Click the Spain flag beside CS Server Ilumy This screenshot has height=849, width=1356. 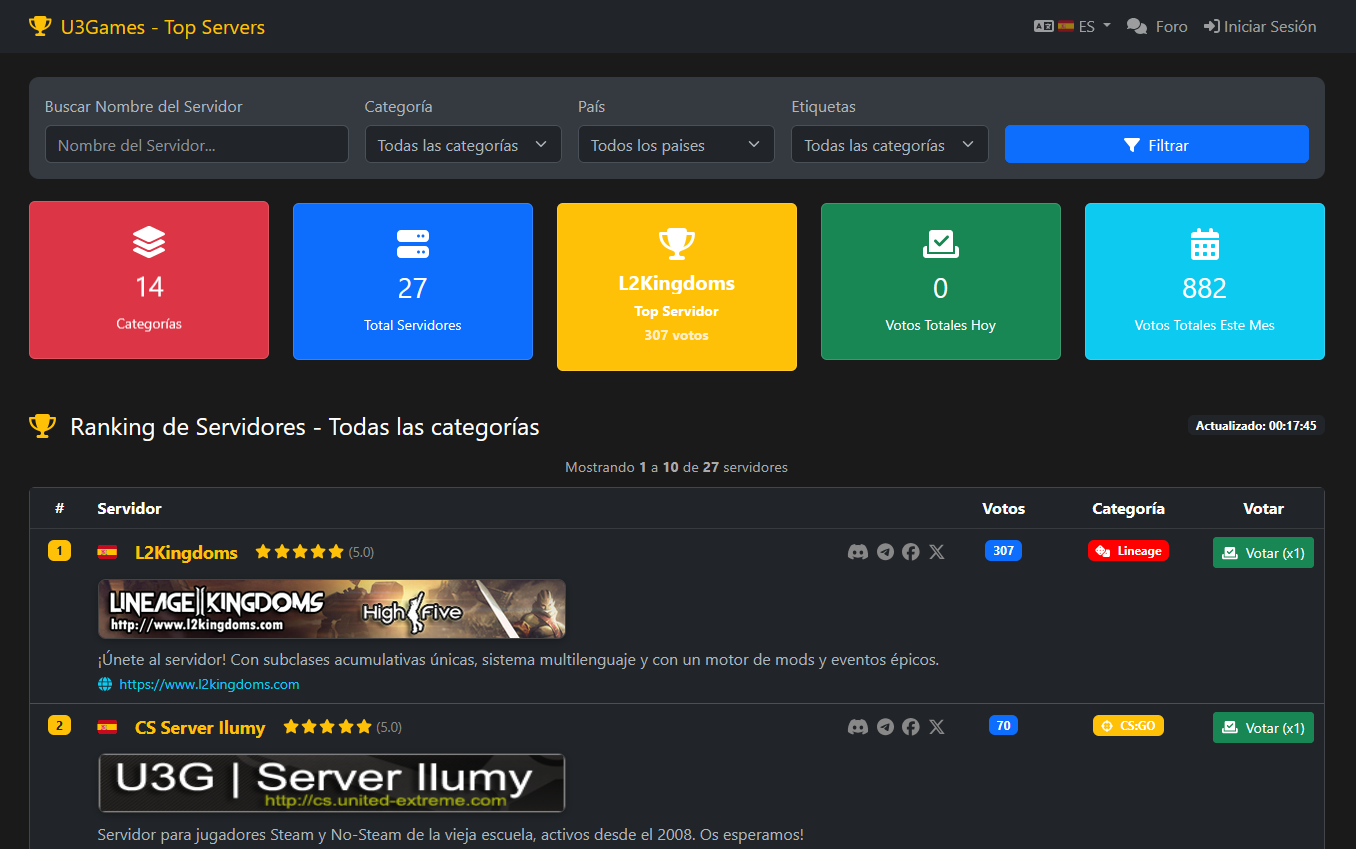point(107,727)
